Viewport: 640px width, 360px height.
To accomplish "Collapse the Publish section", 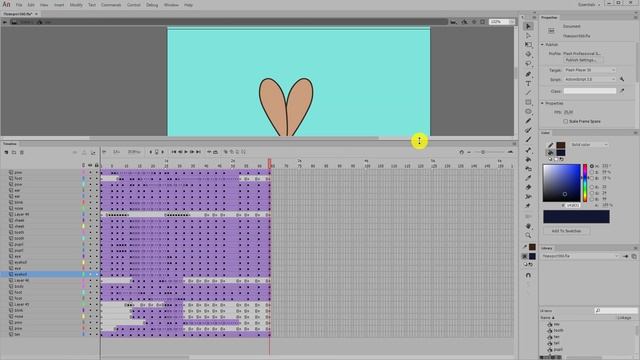I will pos(542,44).
